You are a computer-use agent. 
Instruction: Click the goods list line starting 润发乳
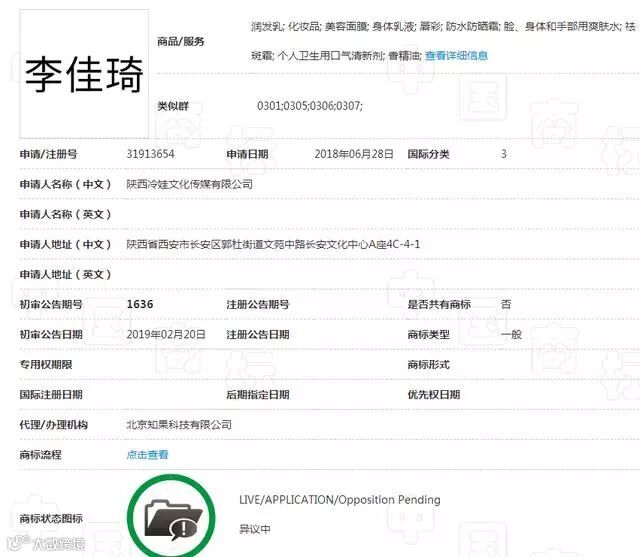(444, 27)
